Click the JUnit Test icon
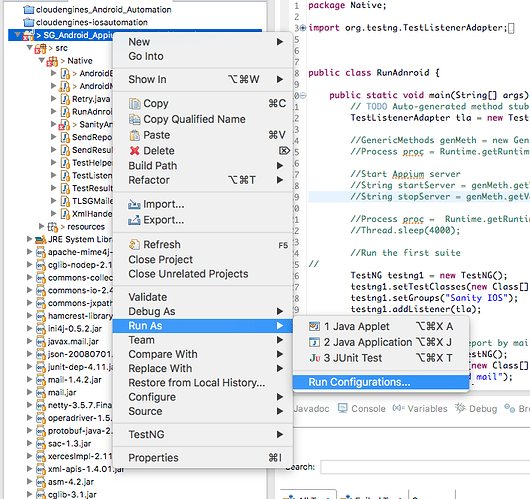Screen dimensions: 530x499 tap(315, 358)
